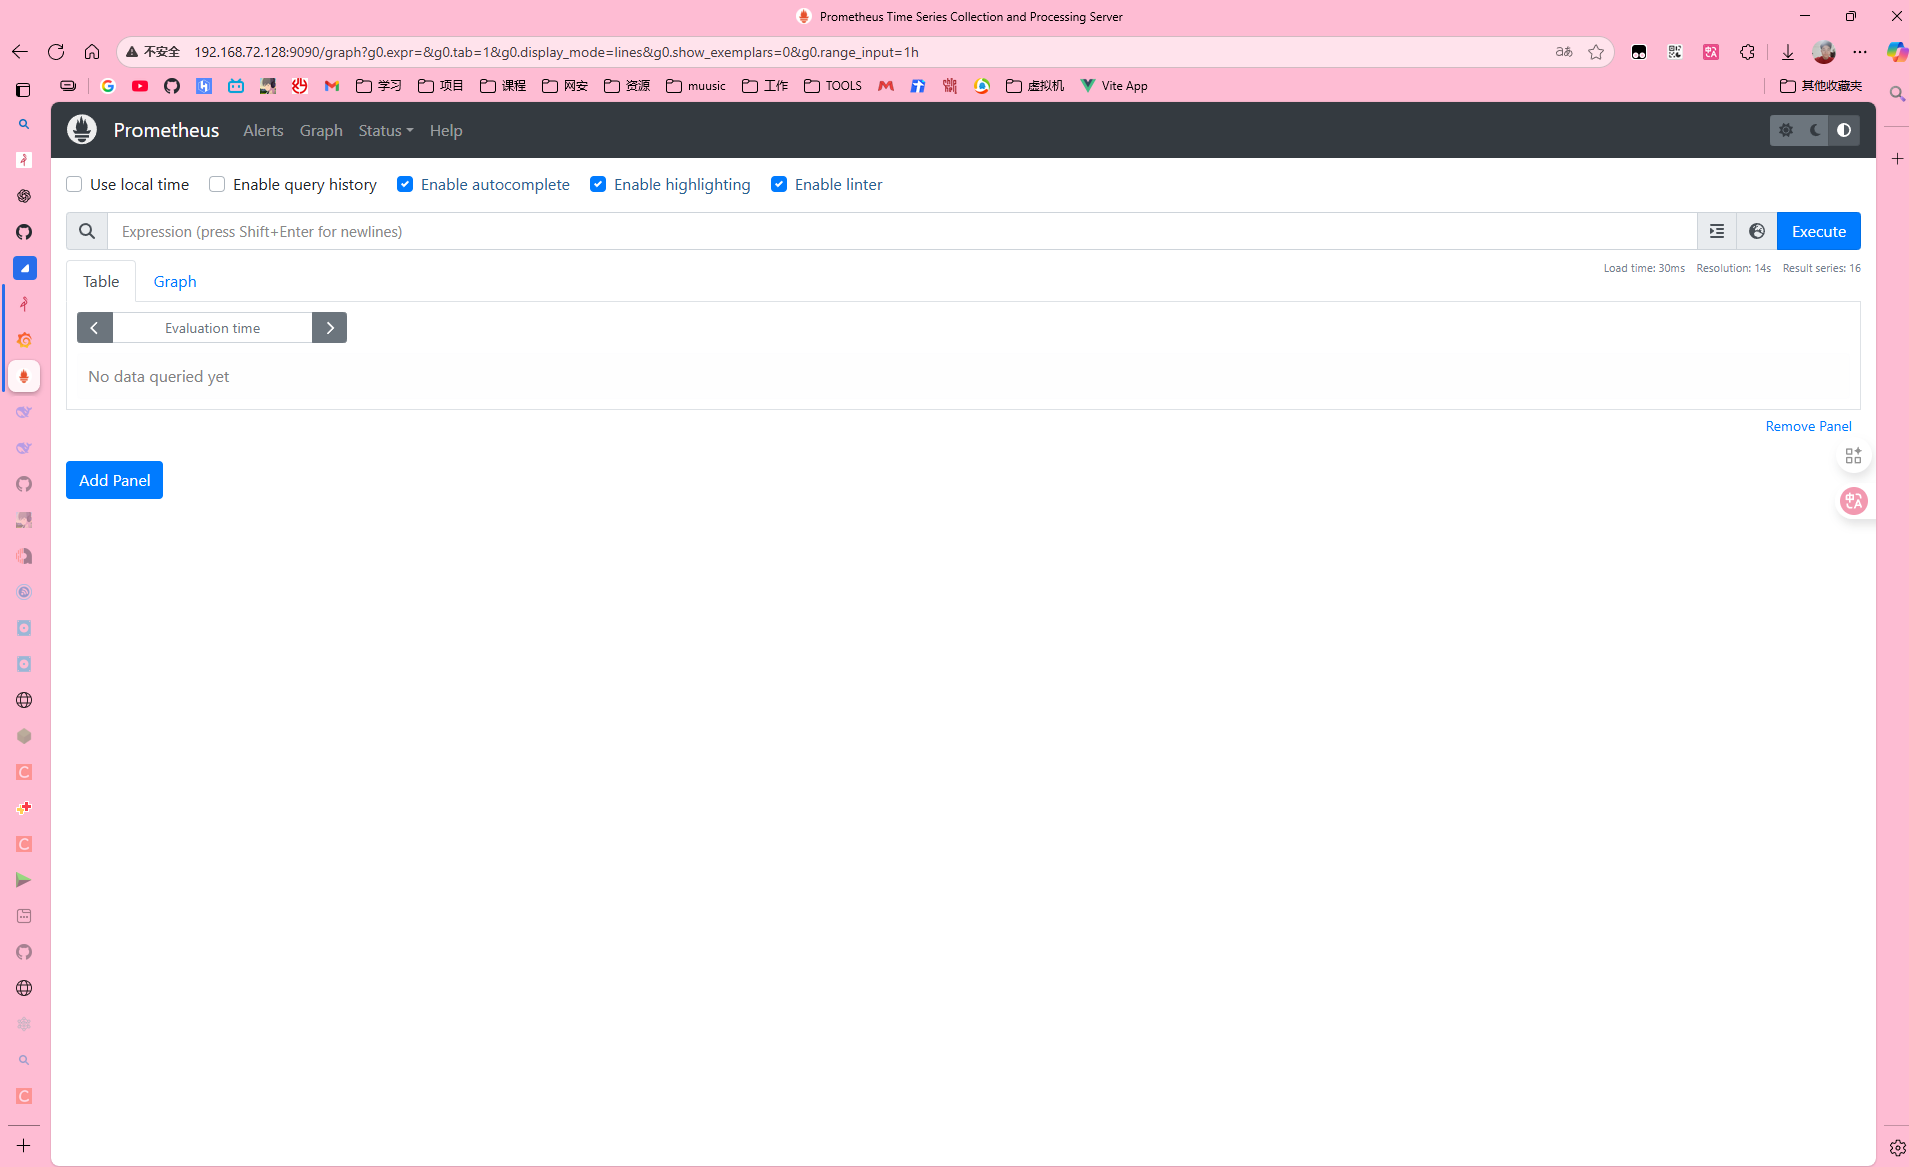The height and width of the screenshot is (1167, 1909).
Task: Bookmark this page with star icon
Action: (1596, 52)
